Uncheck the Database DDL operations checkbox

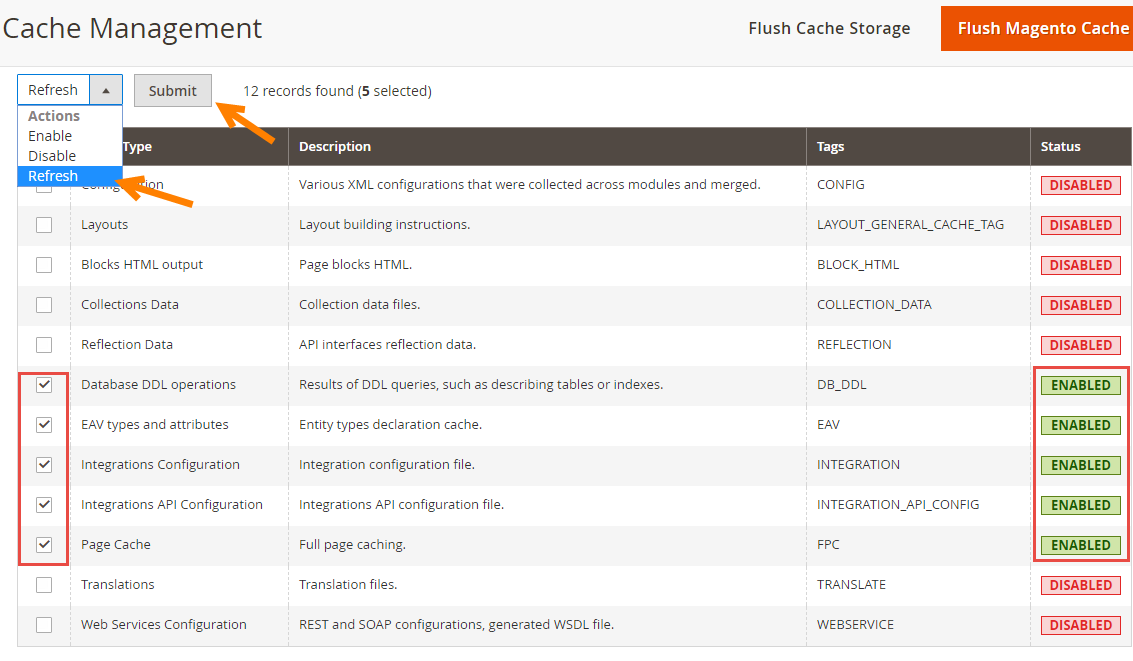pos(44,385)
